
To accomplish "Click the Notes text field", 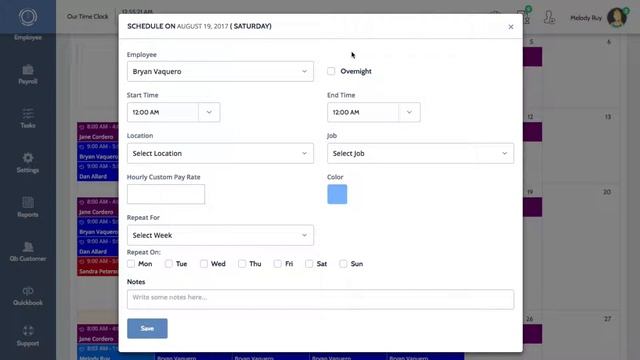I will [x=320, y=299].
